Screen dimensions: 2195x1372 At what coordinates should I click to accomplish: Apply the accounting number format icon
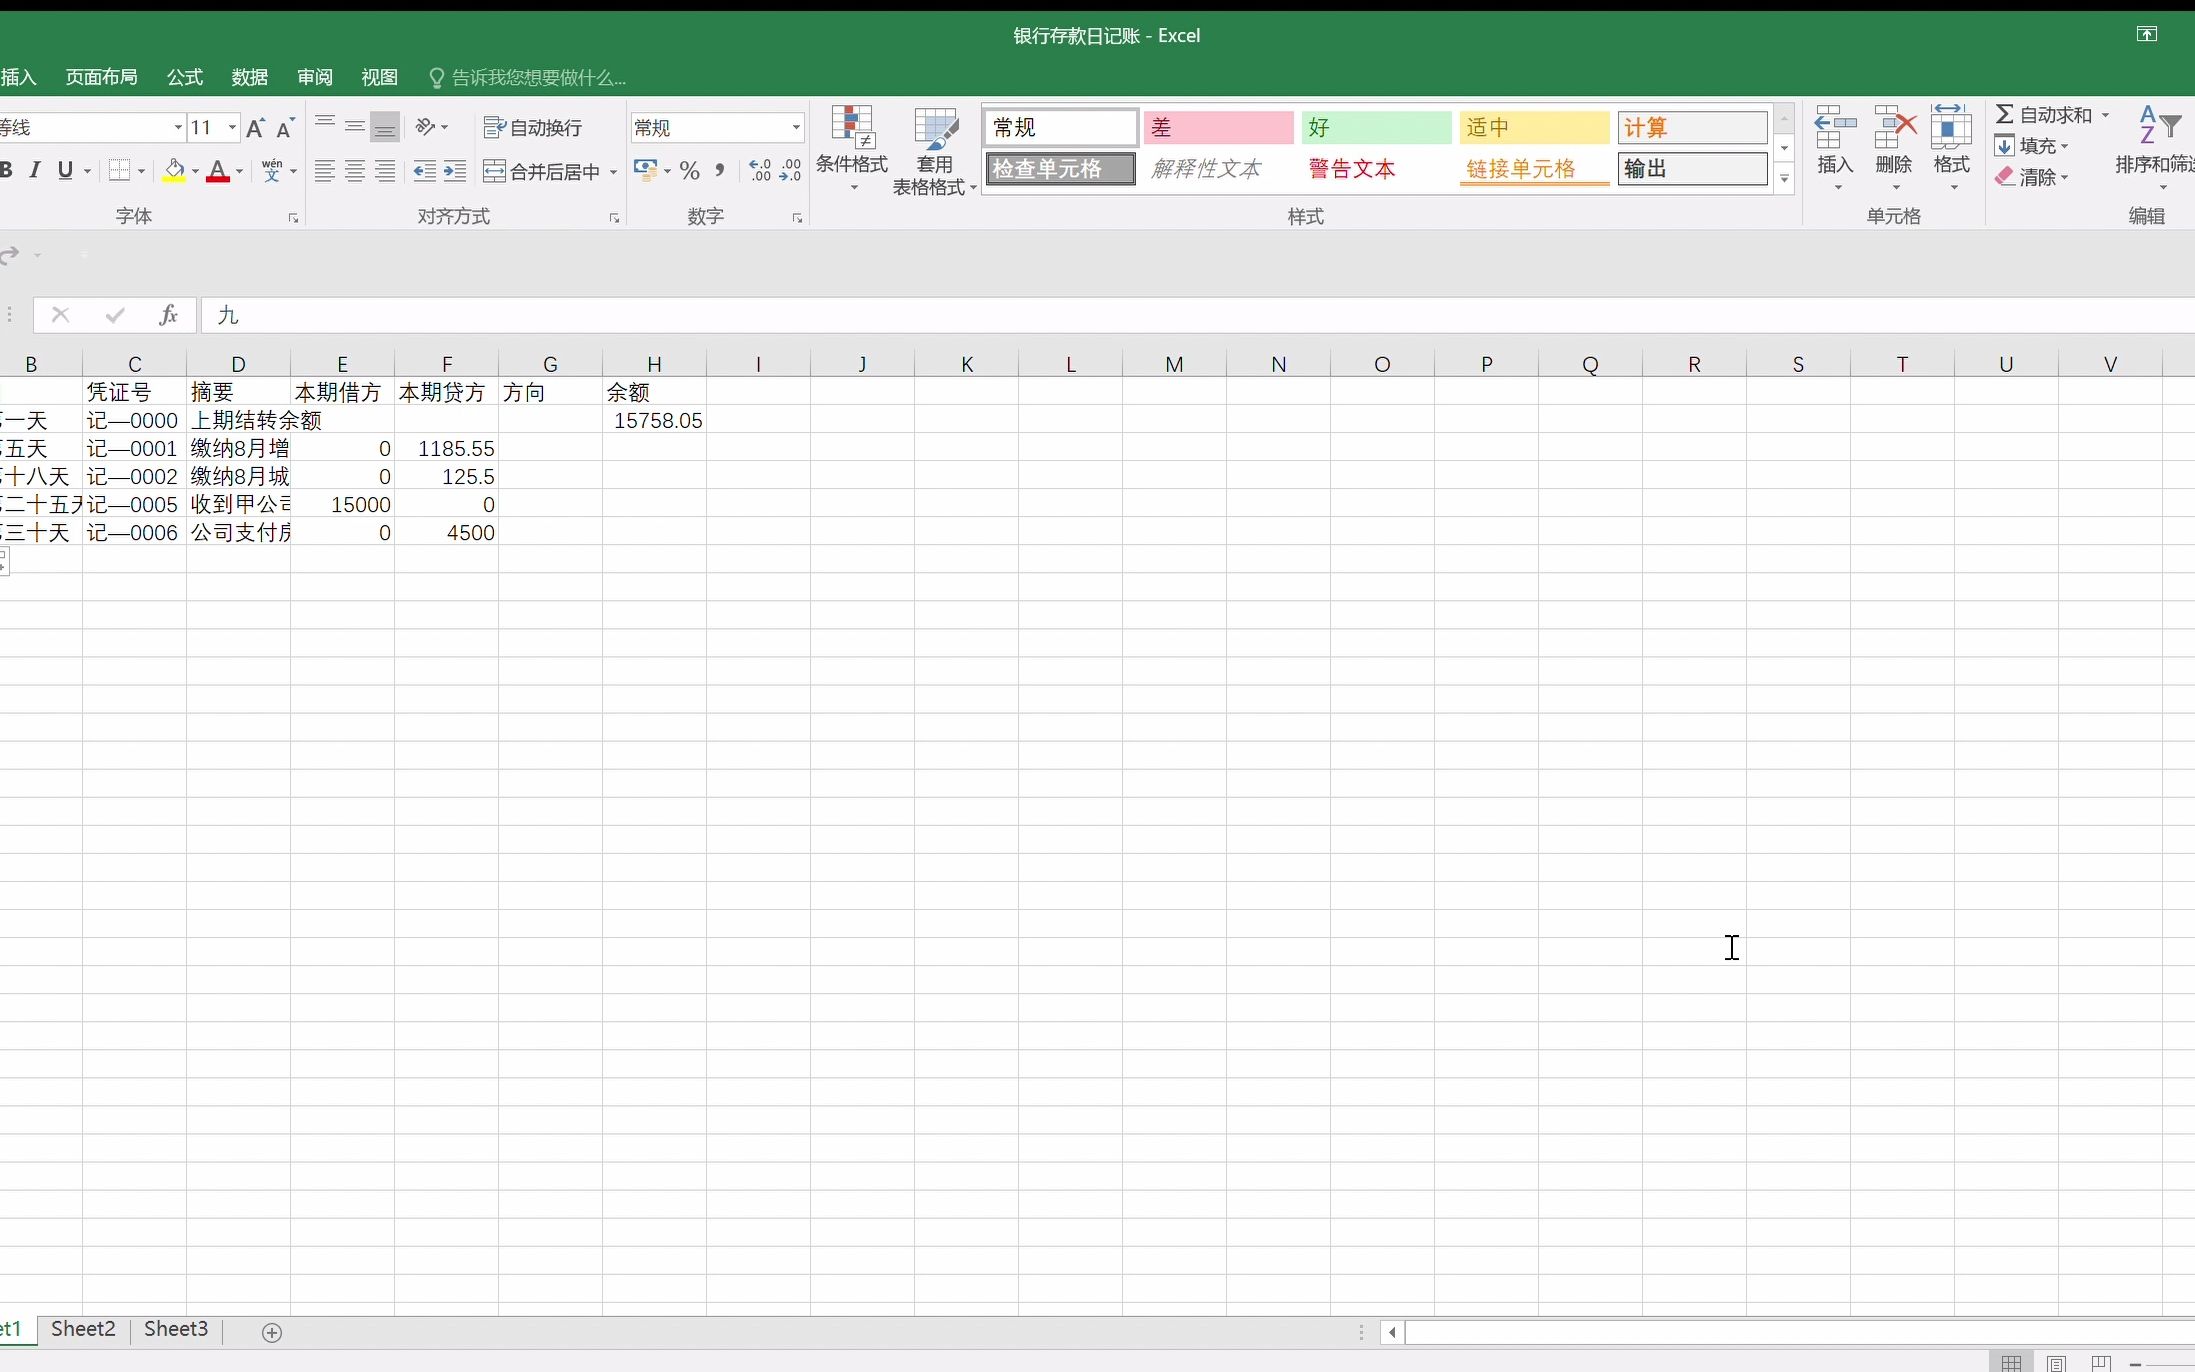[x=646, y=171]
